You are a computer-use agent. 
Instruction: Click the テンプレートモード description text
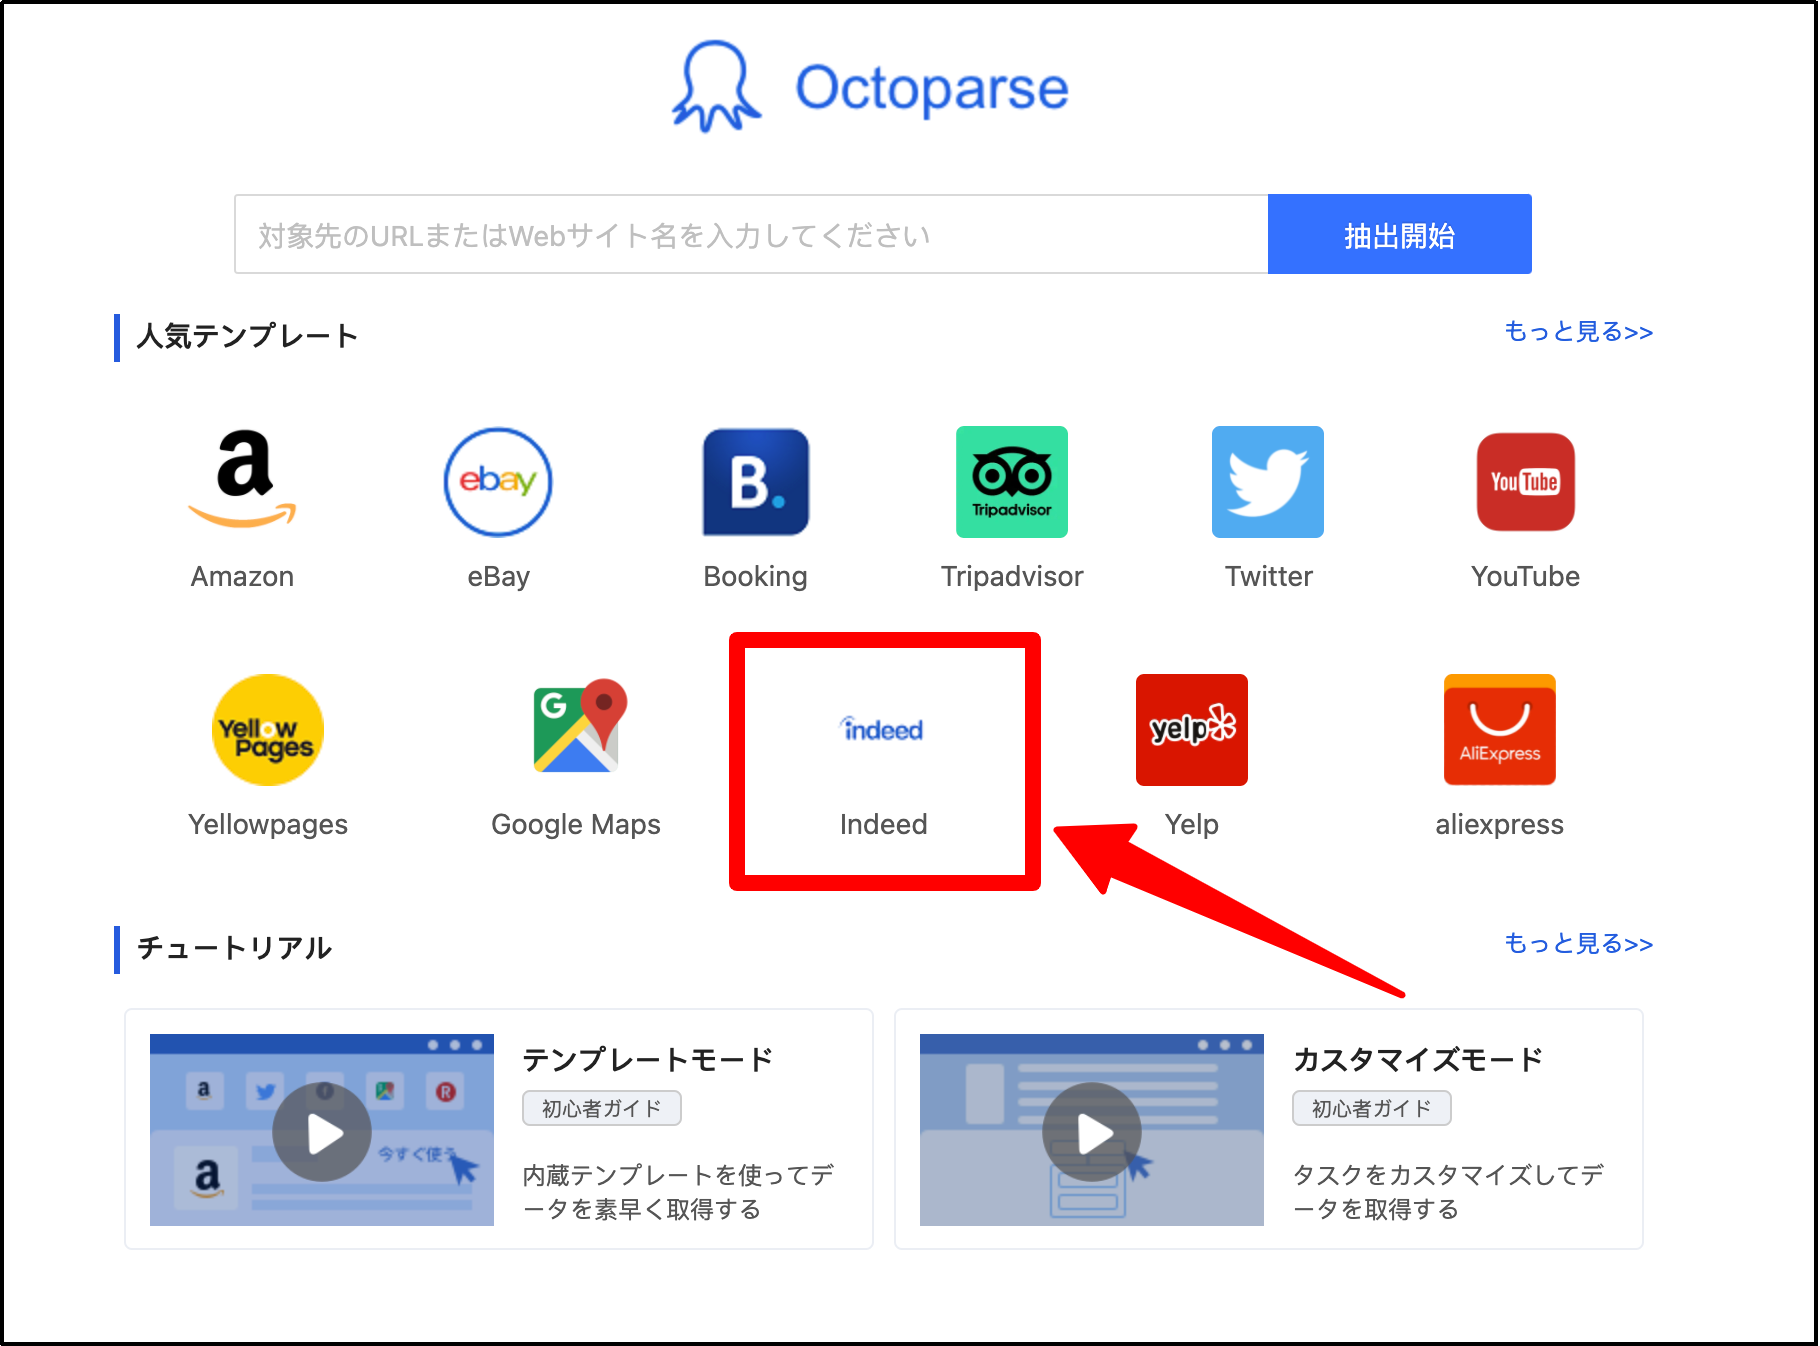[678, 1192]
